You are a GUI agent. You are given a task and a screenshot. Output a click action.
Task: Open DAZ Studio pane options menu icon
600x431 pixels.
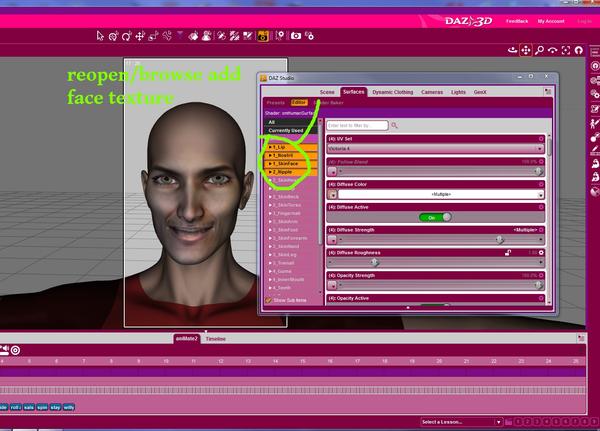[548, 92]
